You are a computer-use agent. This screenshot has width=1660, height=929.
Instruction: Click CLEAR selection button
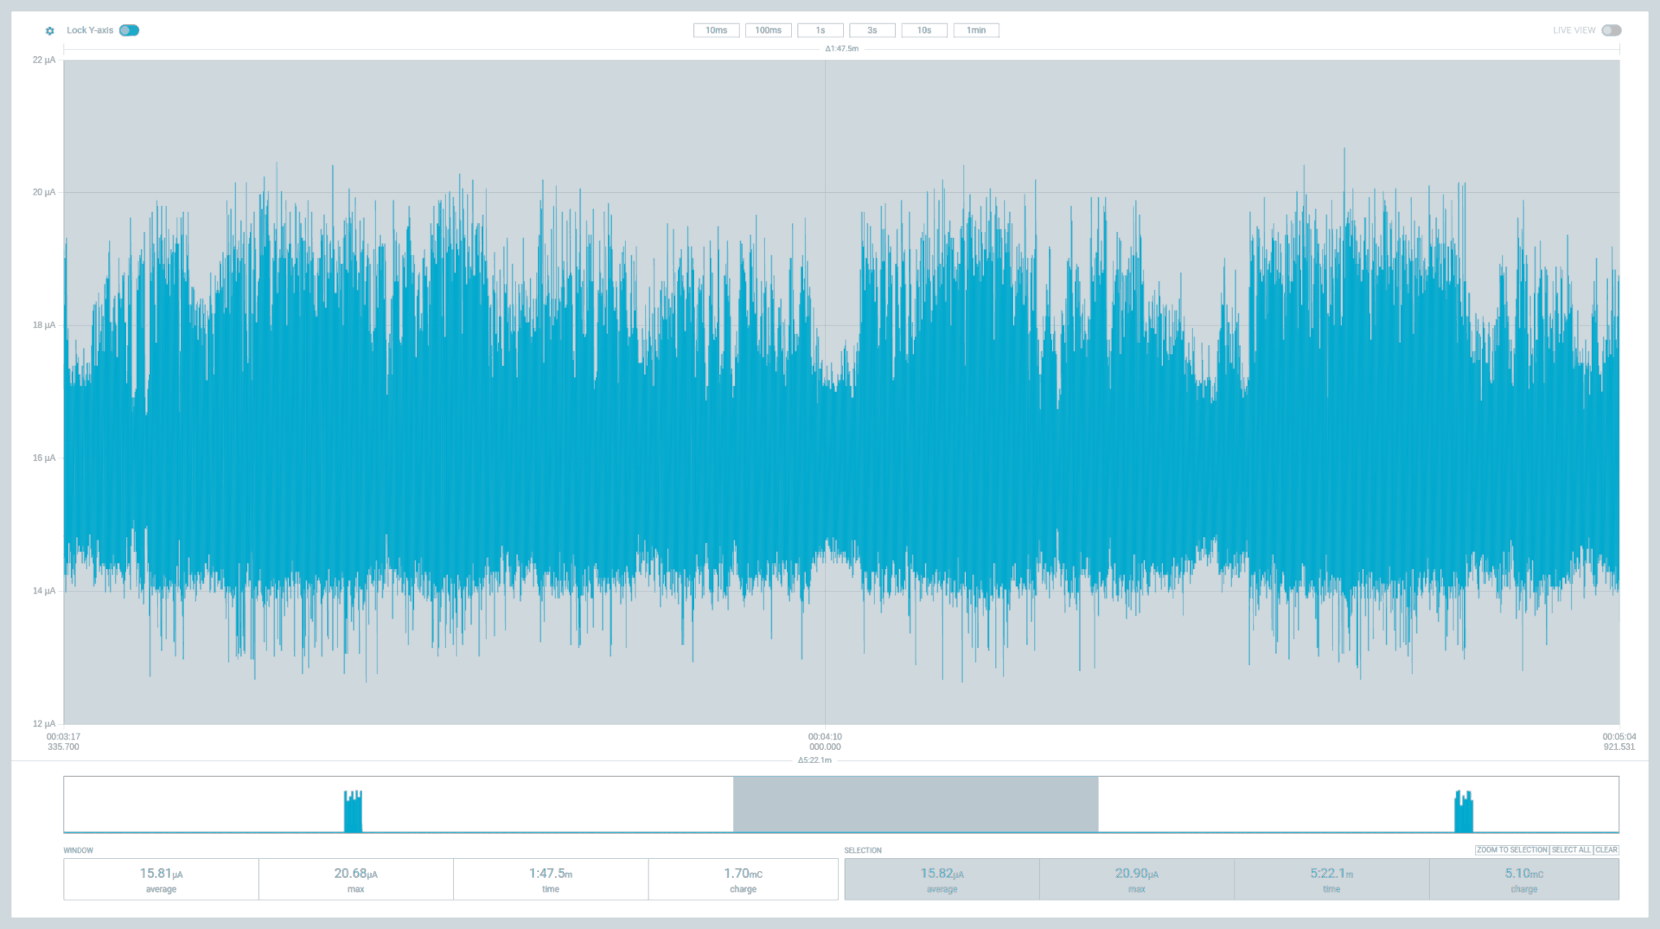tap(1606, 850)
